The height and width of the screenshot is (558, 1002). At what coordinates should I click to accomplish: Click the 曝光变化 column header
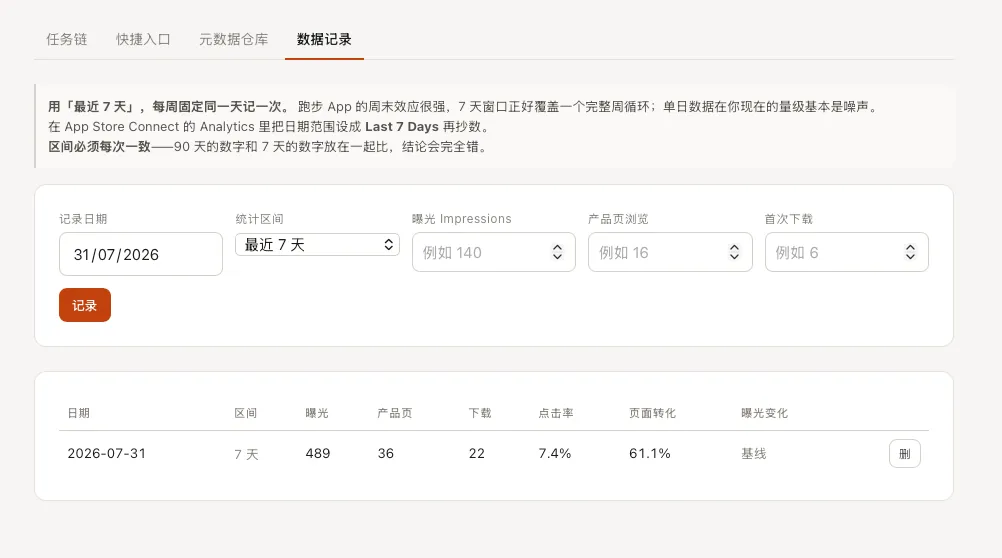coord(764,414)
